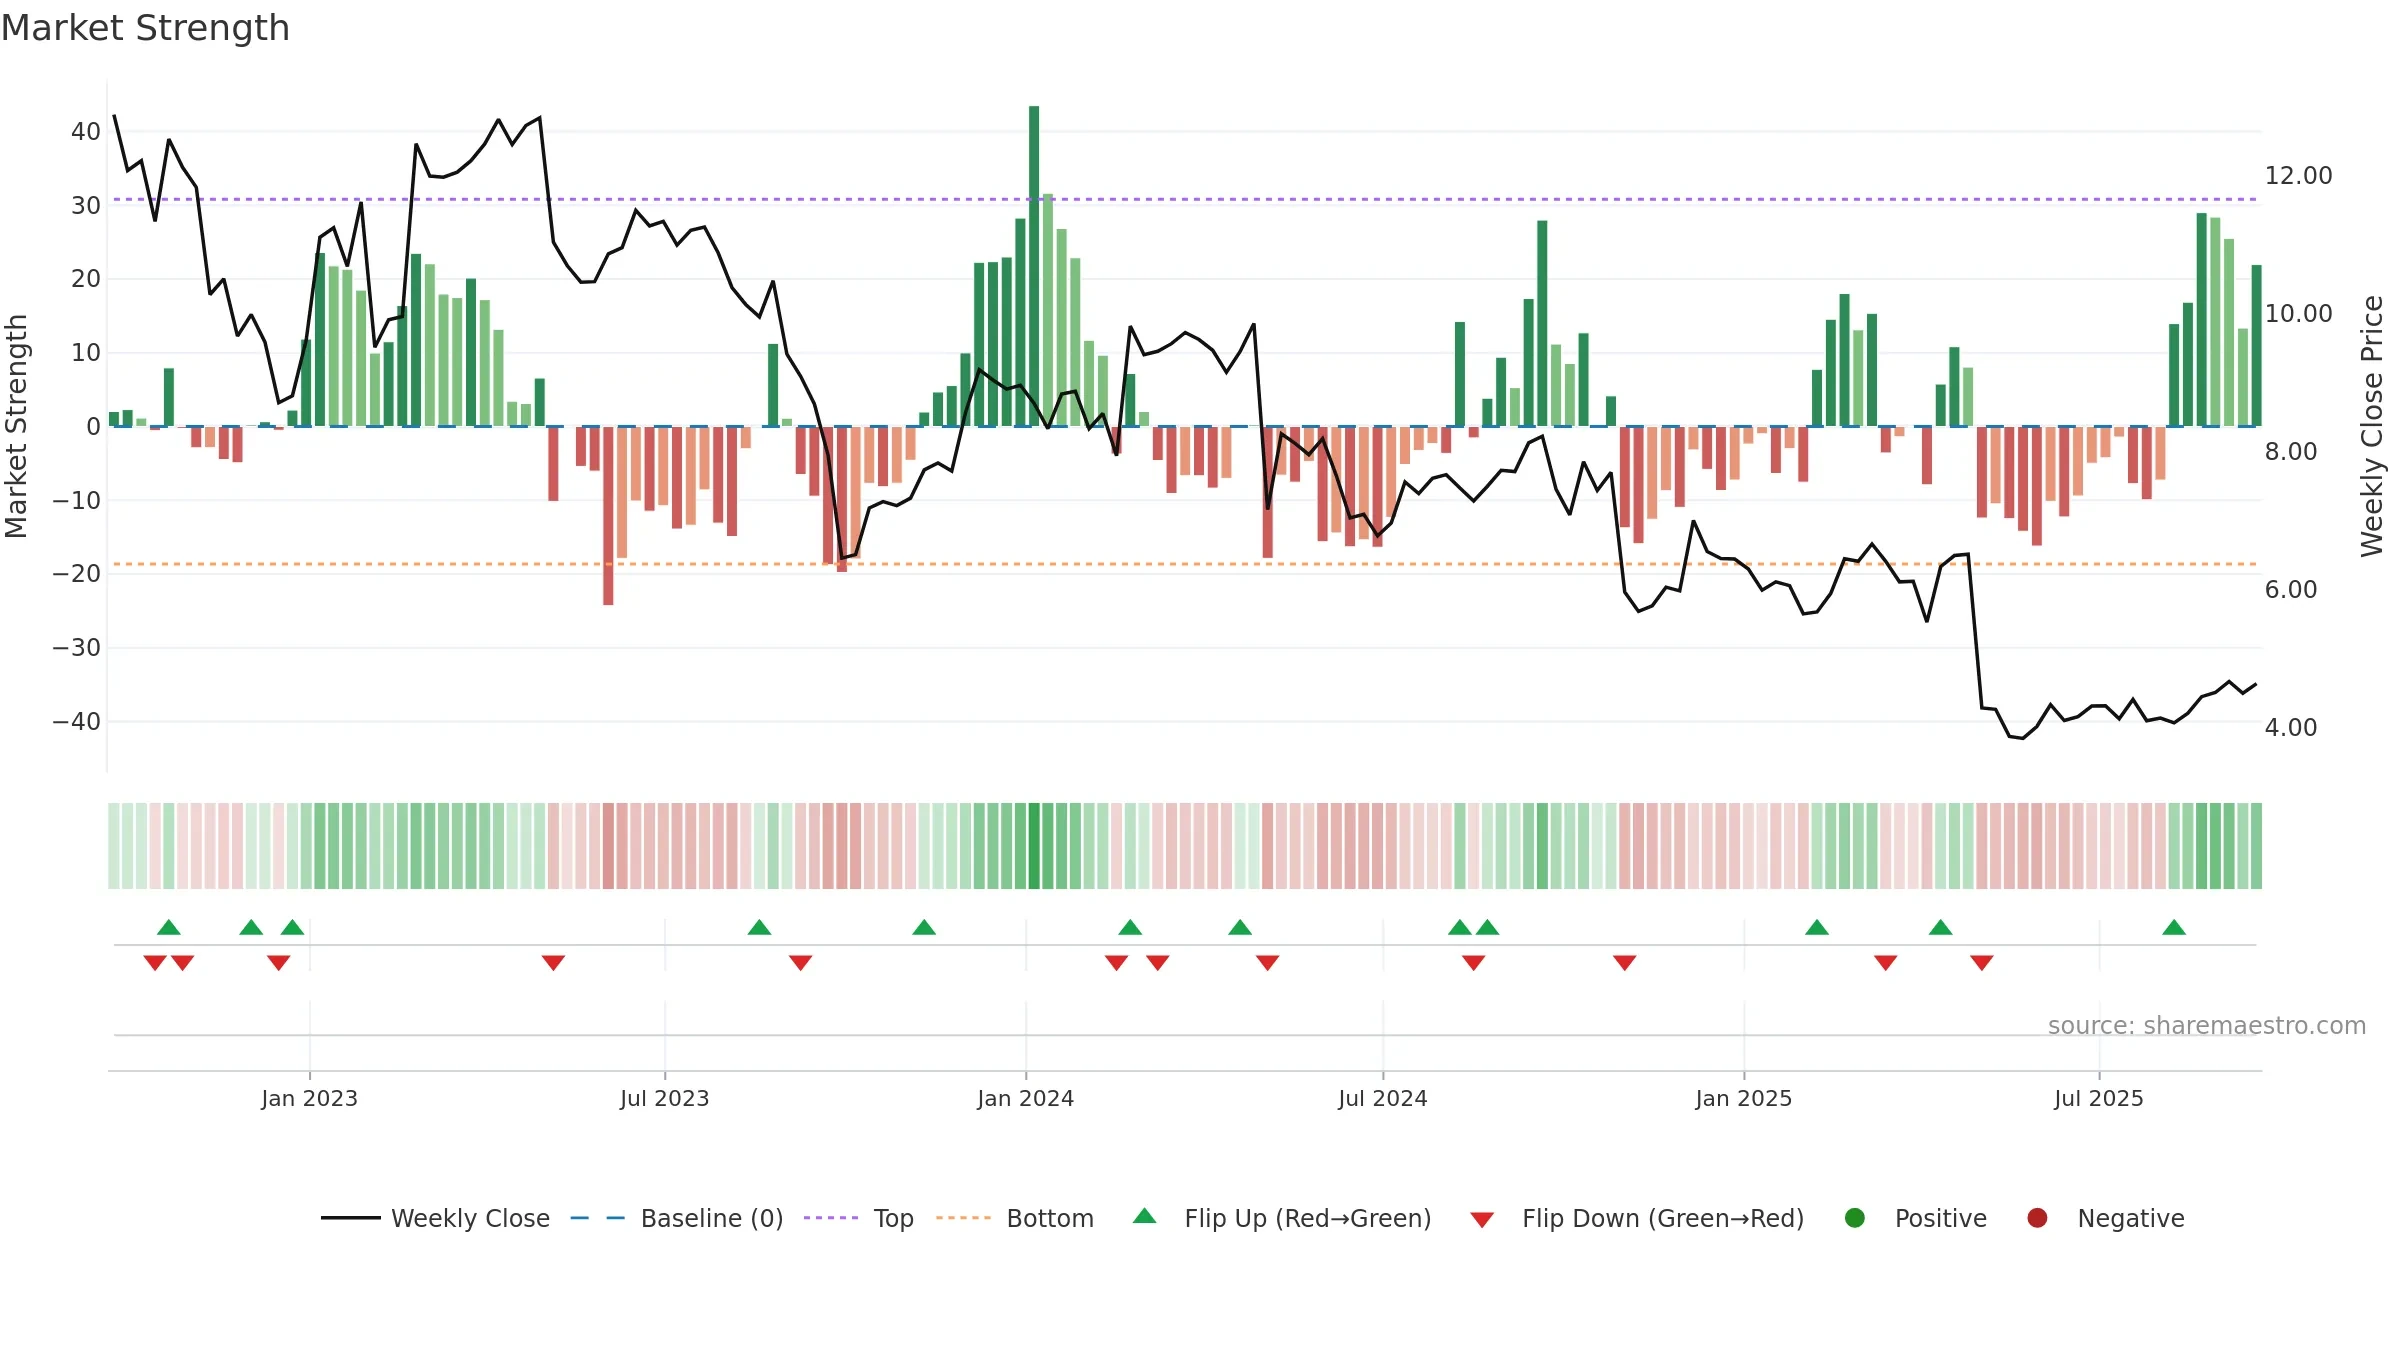Click the Weekly Close legend entry
Image resolution: width=2400 pixels, height=1350 pixels.
point(435,1218)
